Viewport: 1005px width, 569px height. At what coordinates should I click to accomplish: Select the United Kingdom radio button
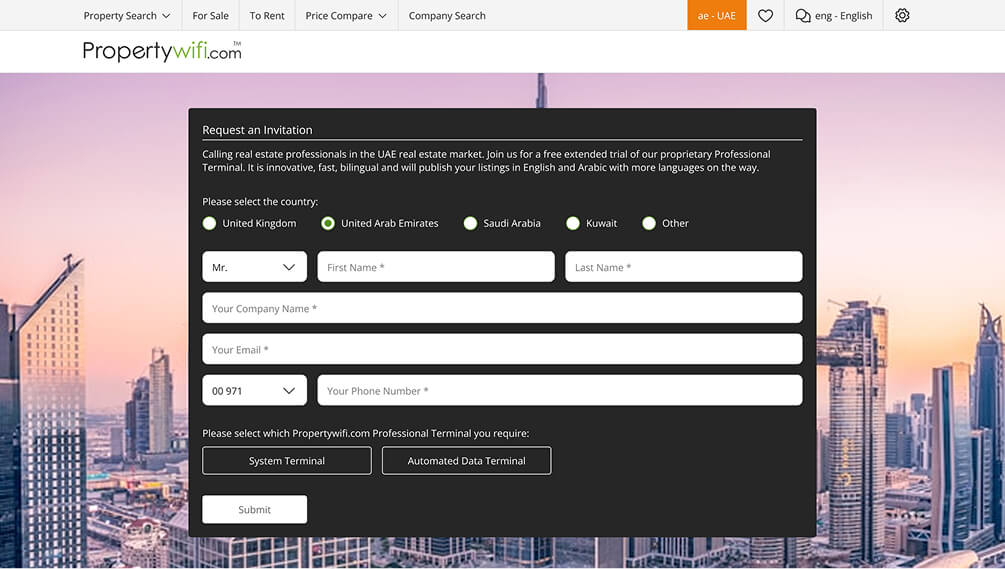click(x=209, y=223)
